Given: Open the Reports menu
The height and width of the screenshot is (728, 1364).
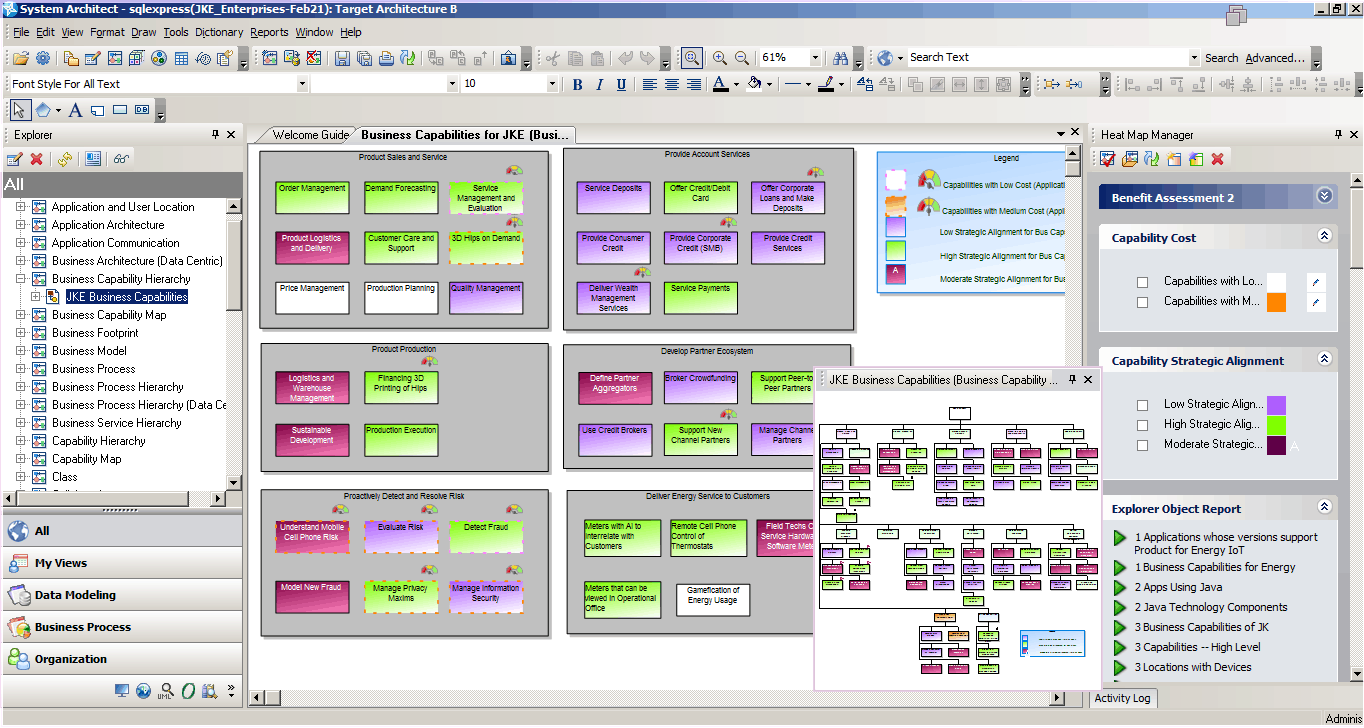Looking at the screenshot, I should [x=269, y=32].
